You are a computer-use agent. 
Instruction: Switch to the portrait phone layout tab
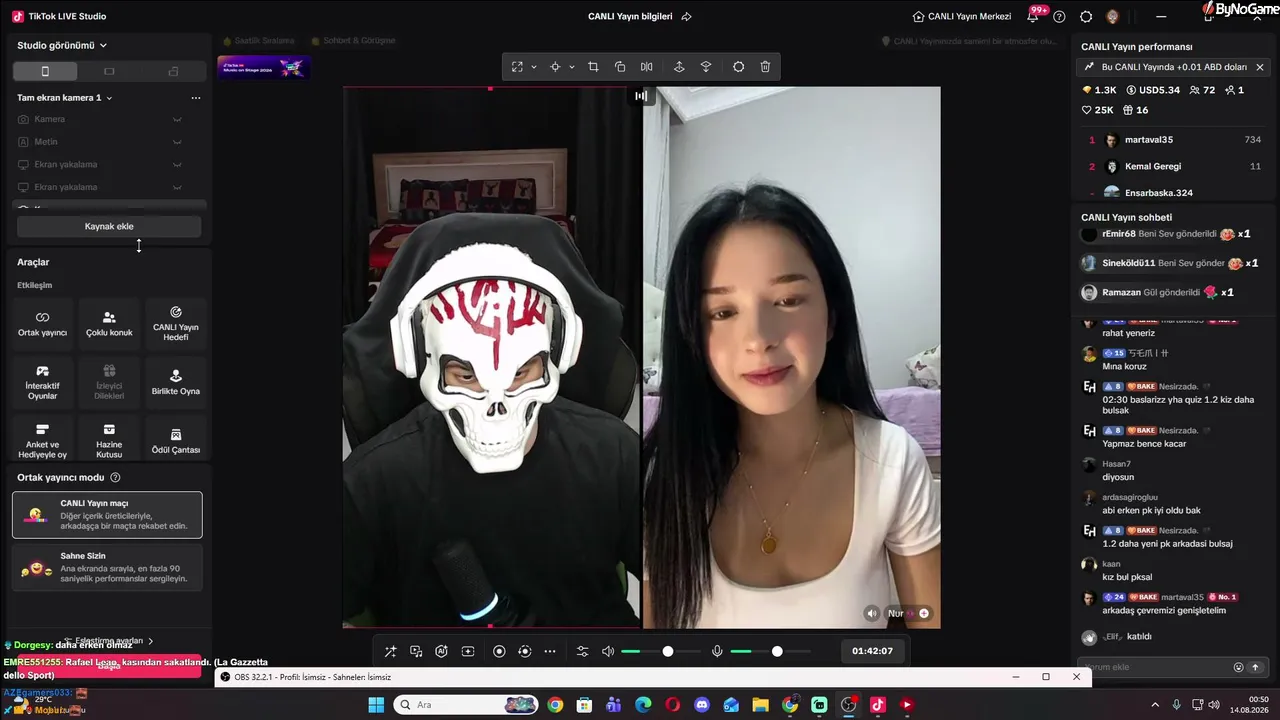pyautogui.click(x=45, y=71)
